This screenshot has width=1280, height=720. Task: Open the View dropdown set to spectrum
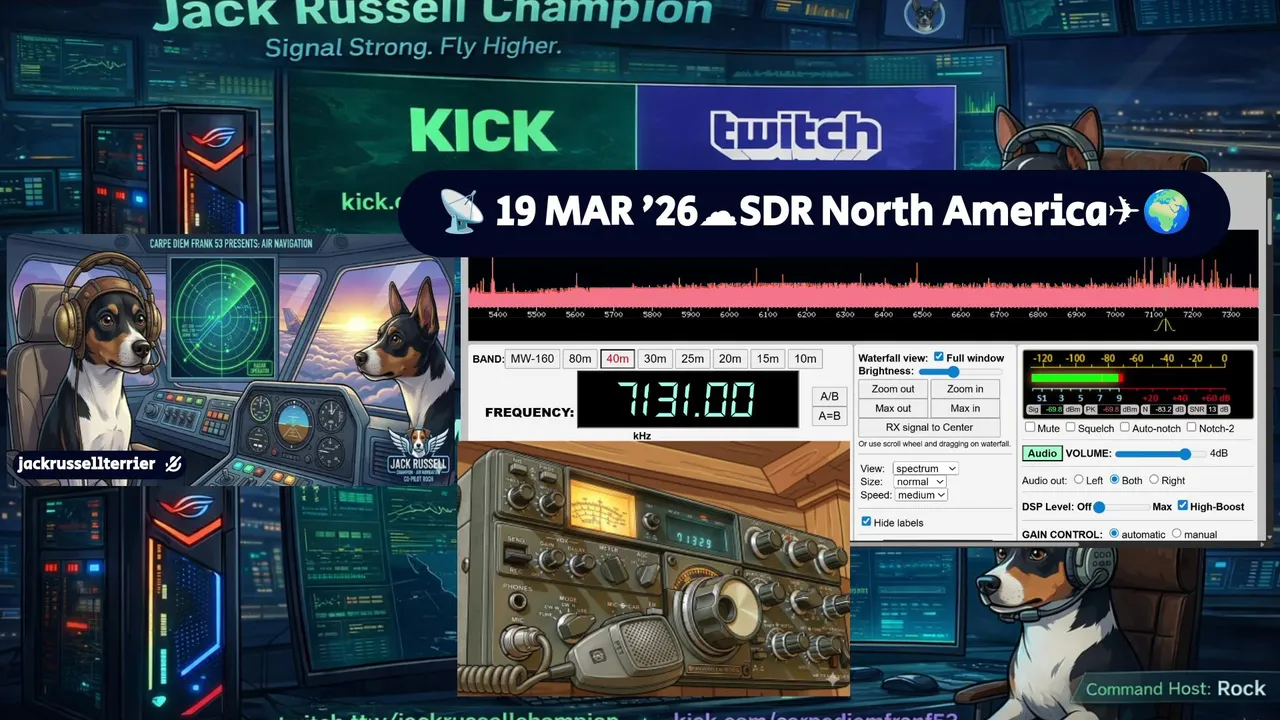(925, 468)
